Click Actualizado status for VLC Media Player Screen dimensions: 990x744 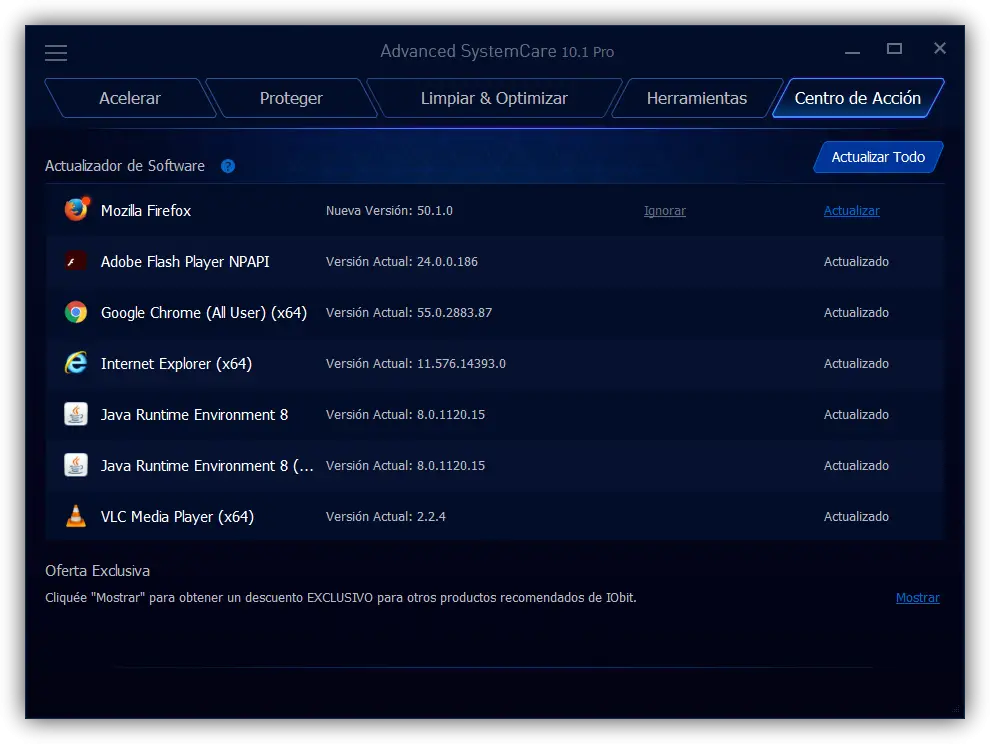[856, 517]
